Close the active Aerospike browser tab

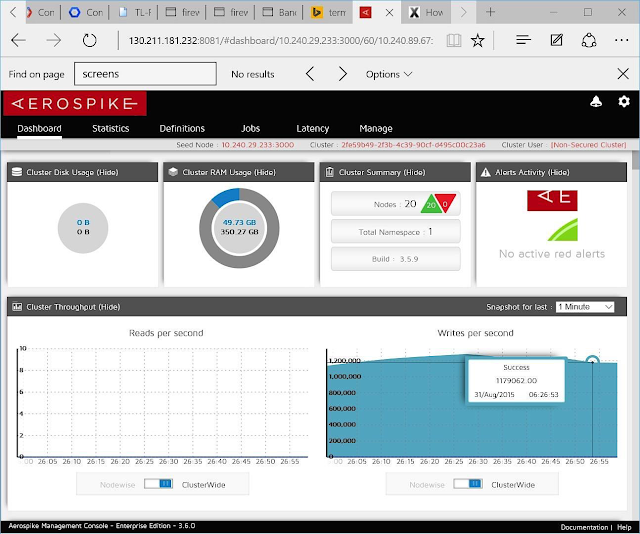(x=389, y=13)
